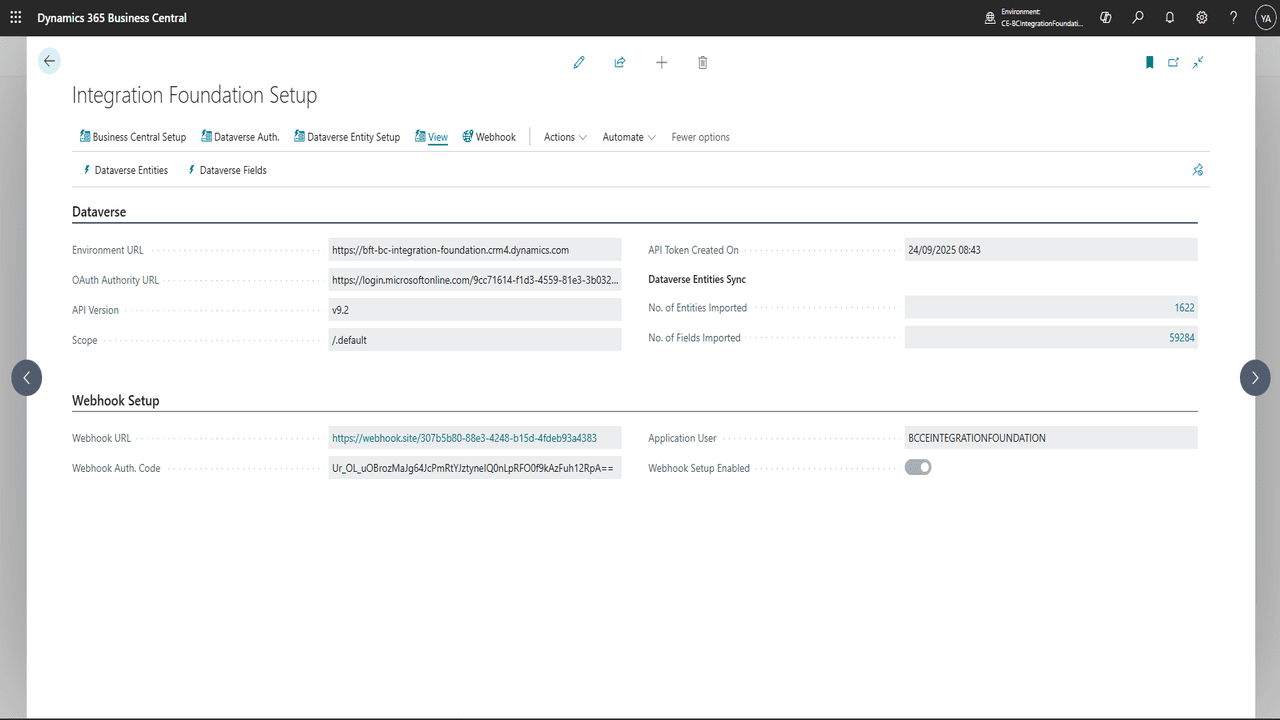Image resolution: width=1280 pixels, height=720 pixels.
Task: Click the Dataverse Entities Sync label
Action: pos(697,279)
